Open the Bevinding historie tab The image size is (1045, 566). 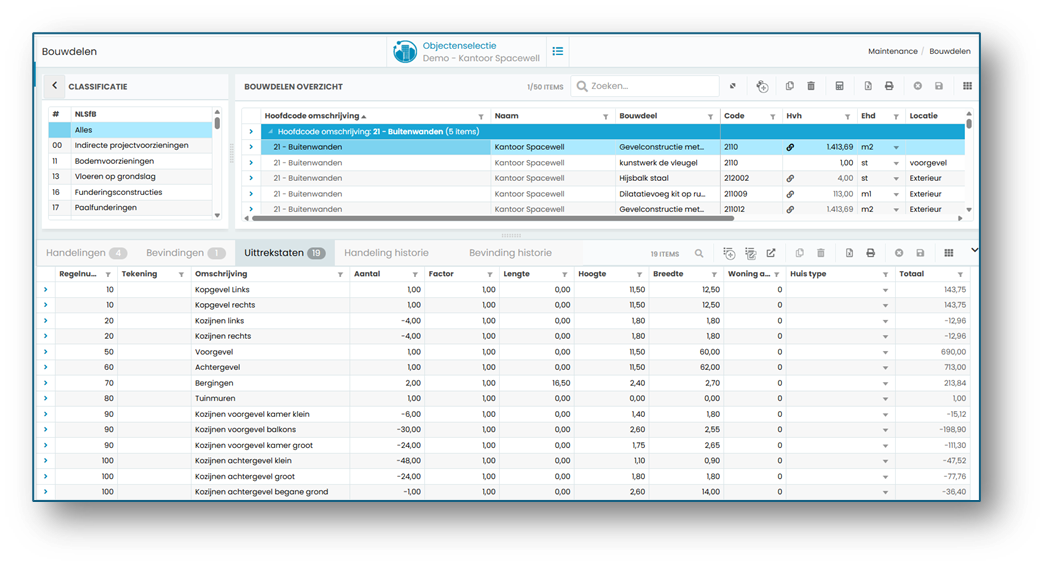coord(510,253)
